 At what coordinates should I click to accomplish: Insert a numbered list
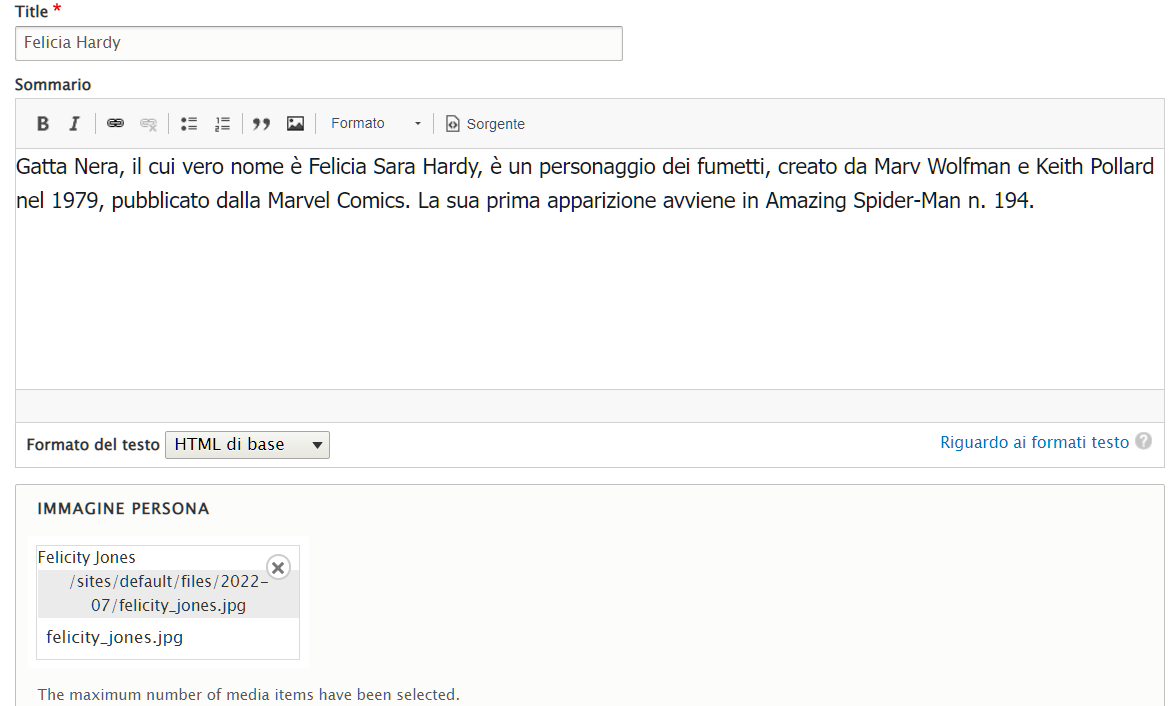pos(222,124)
